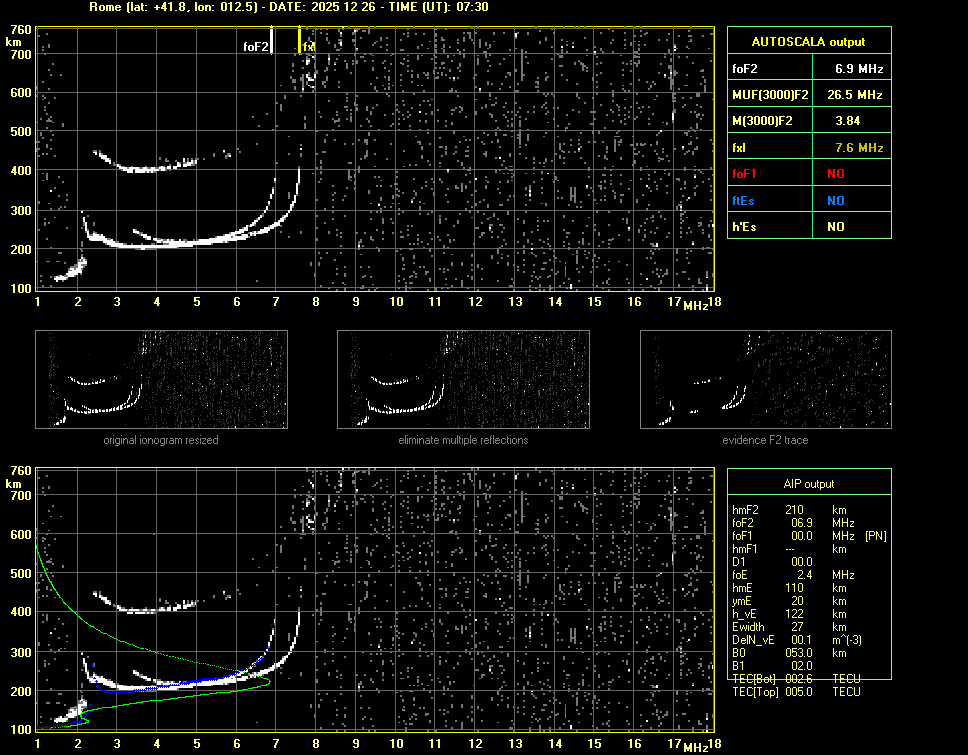968x755 pixels.
Task: Click the blue ftEs label in AUTOSCALA table
Action: click(x=743, y=201)
